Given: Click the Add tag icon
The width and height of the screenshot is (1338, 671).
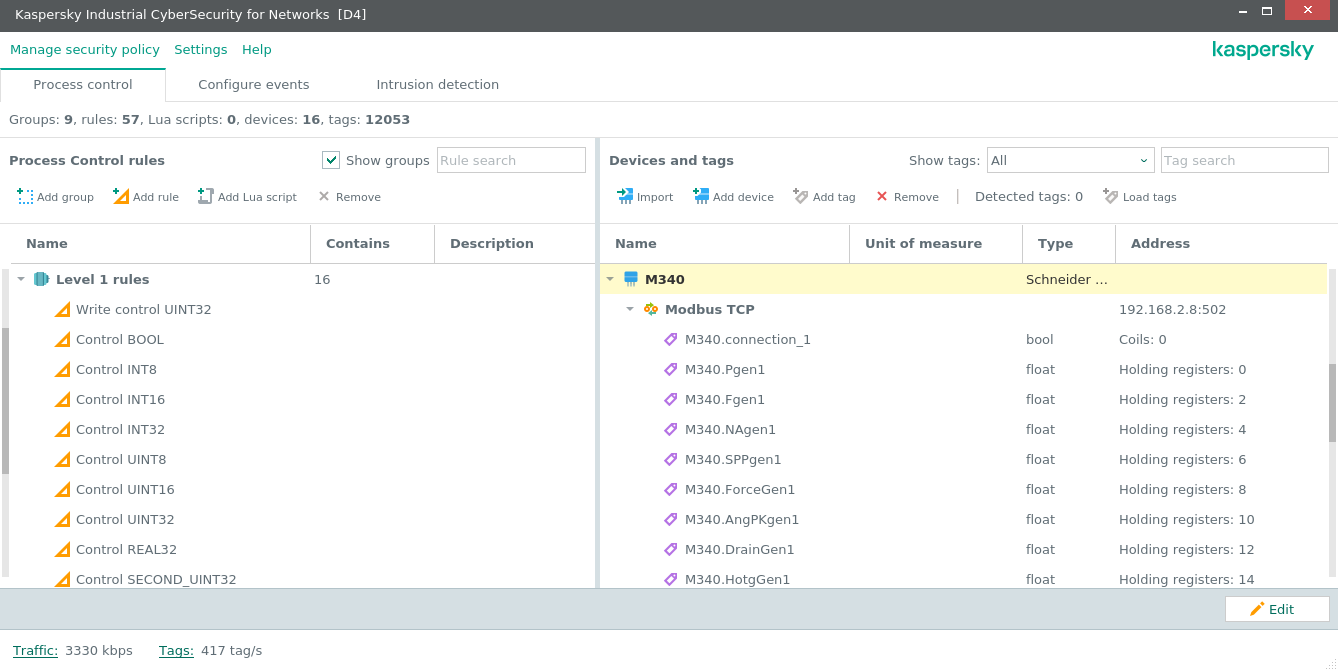Looking at the screenshot, I should [801, 196].
